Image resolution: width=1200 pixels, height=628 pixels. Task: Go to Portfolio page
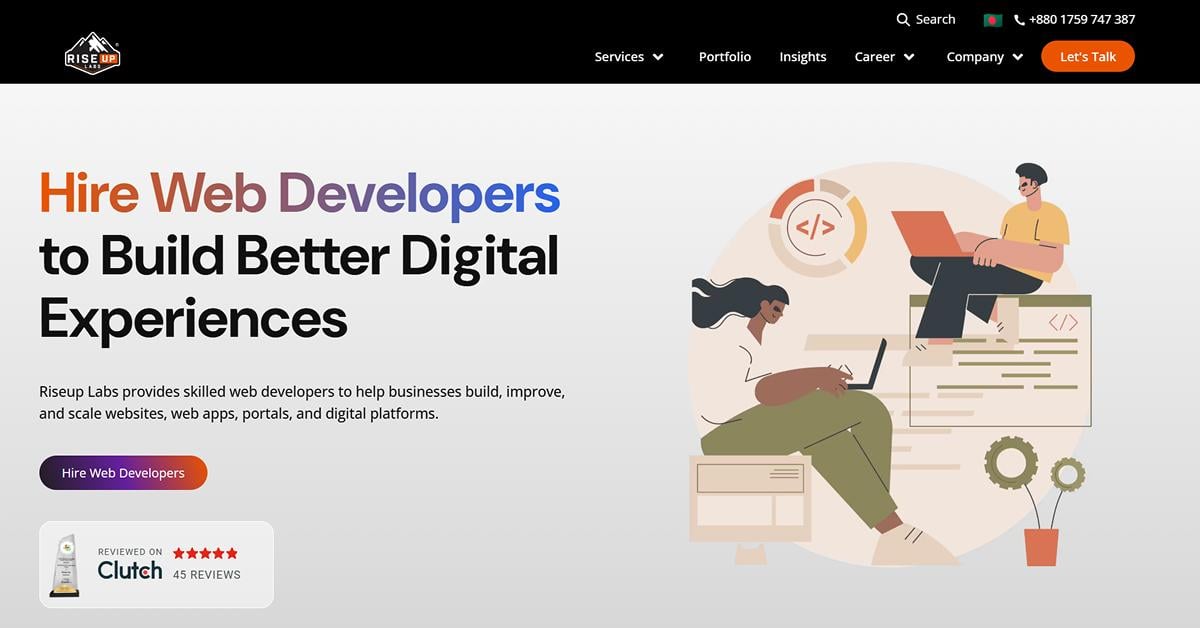(725, 57)
